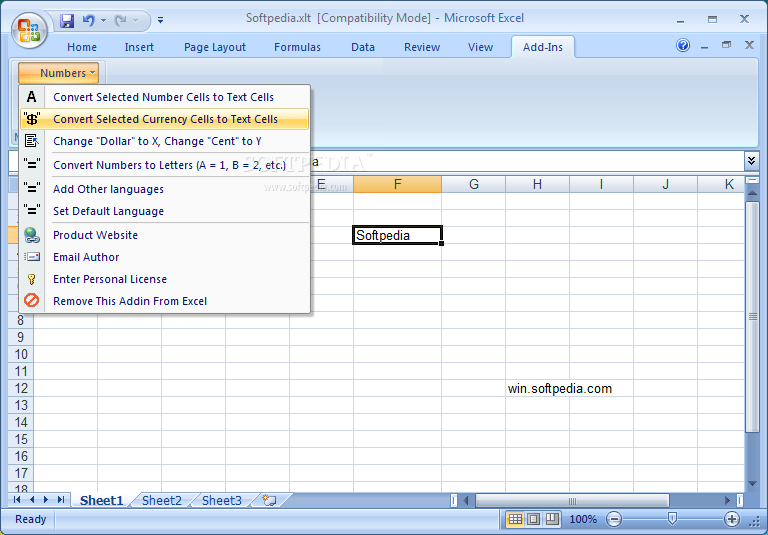The image size is (768, 535).
Task: Choose Add Other languages
Action: [165, 189]
